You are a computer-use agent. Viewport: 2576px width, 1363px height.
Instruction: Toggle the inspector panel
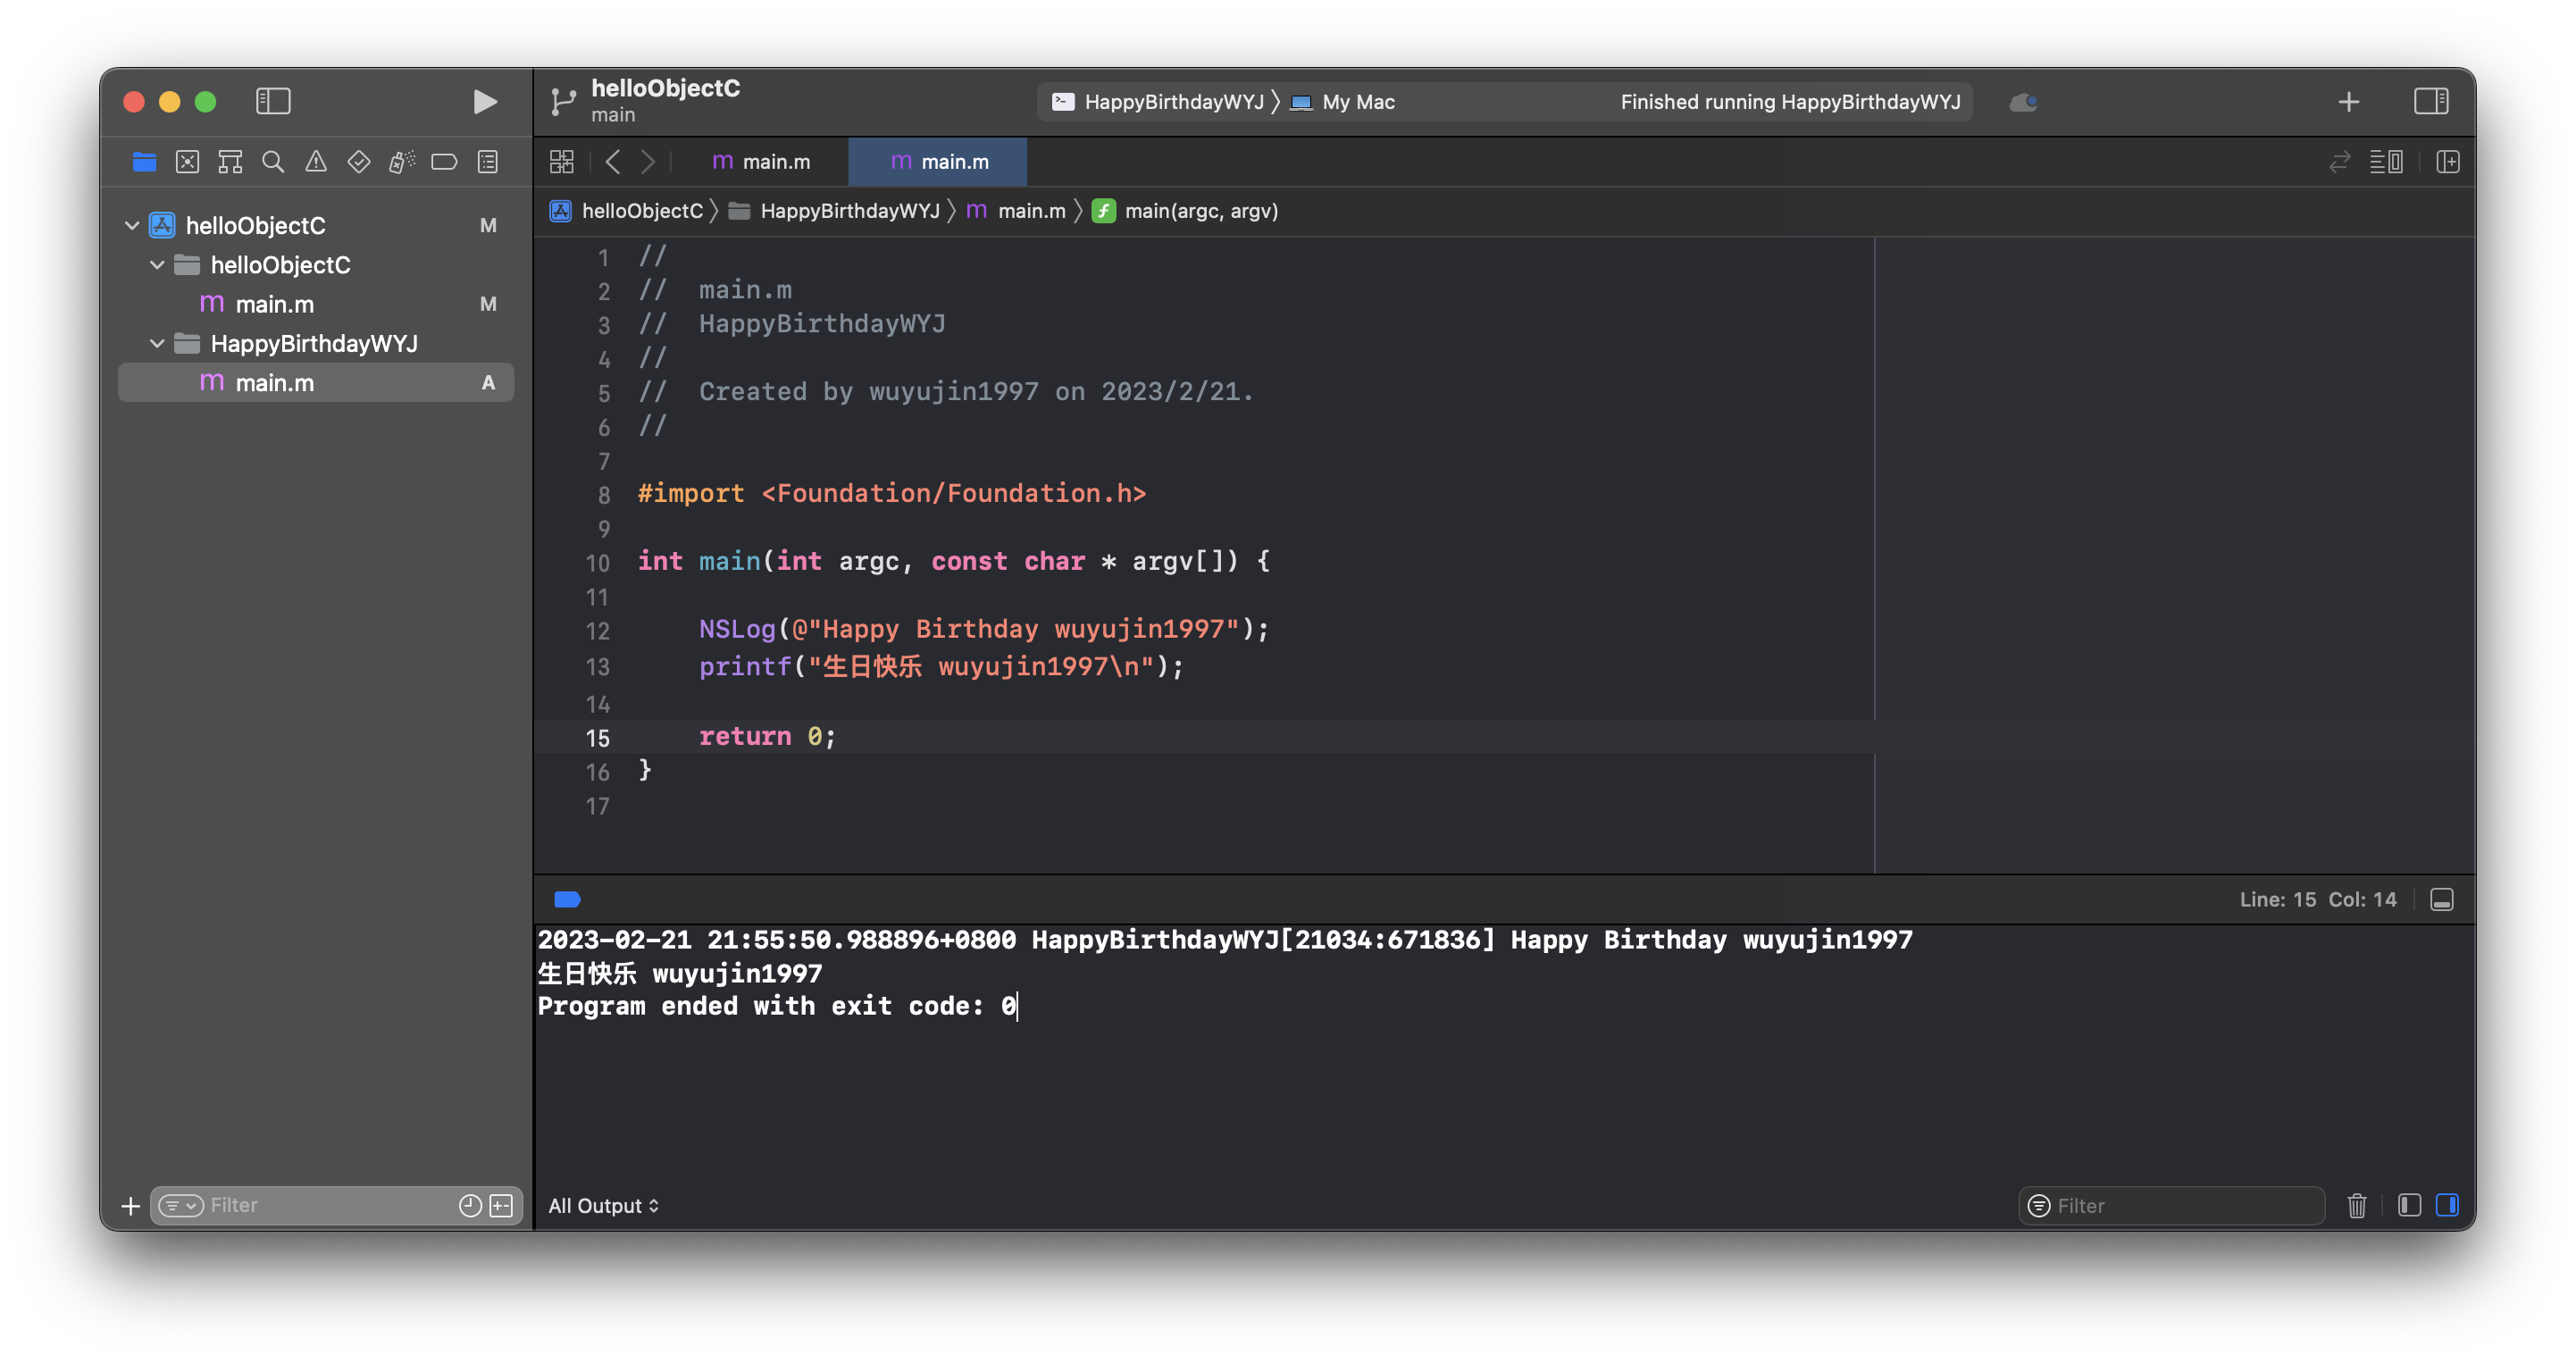[2431, 101]
